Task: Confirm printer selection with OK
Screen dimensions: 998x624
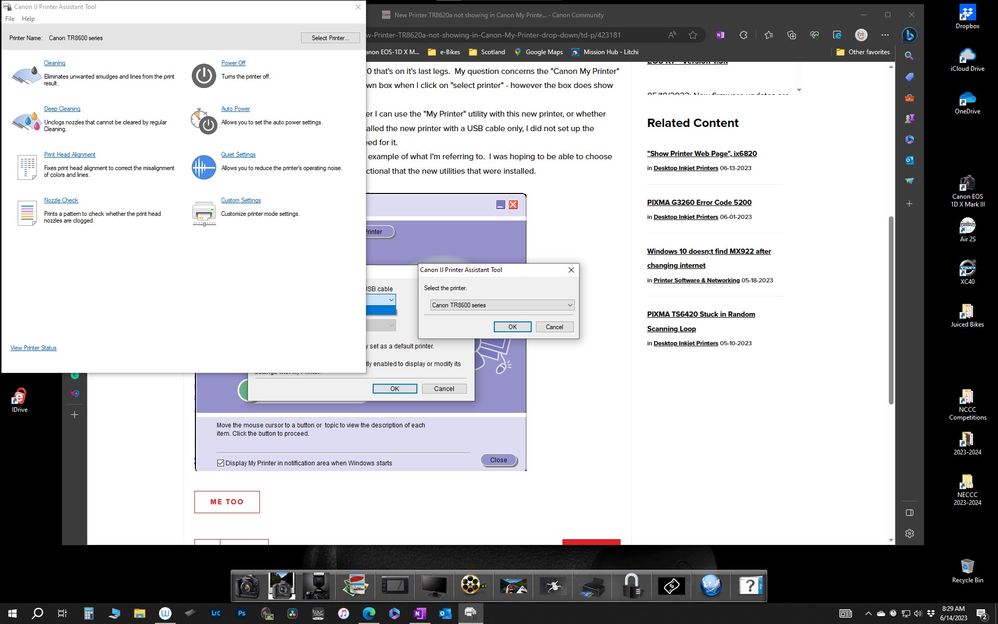Action: tap(512, 326)
